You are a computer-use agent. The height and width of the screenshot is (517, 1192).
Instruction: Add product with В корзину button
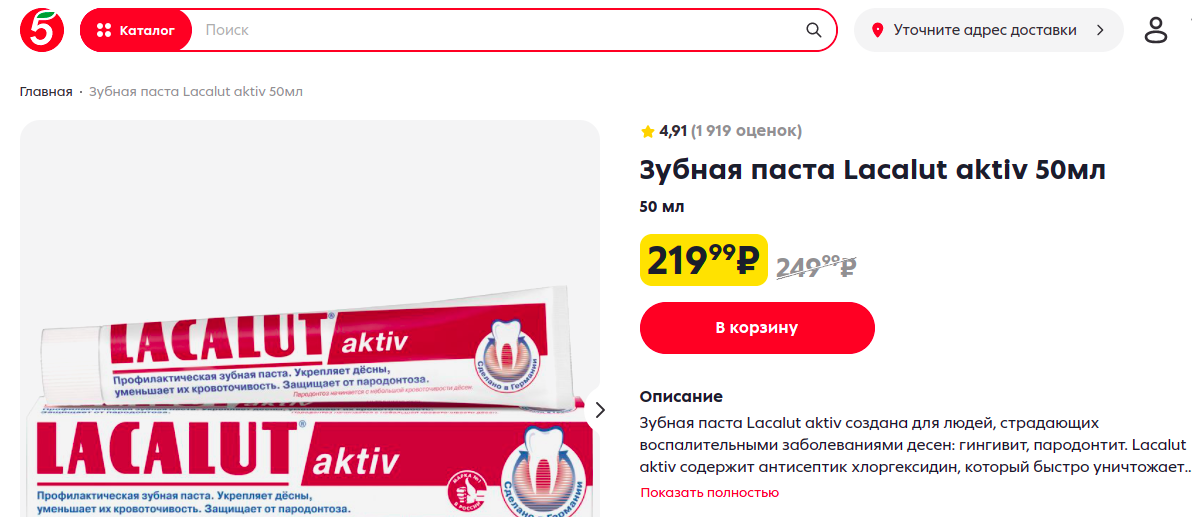click(757, 328)
